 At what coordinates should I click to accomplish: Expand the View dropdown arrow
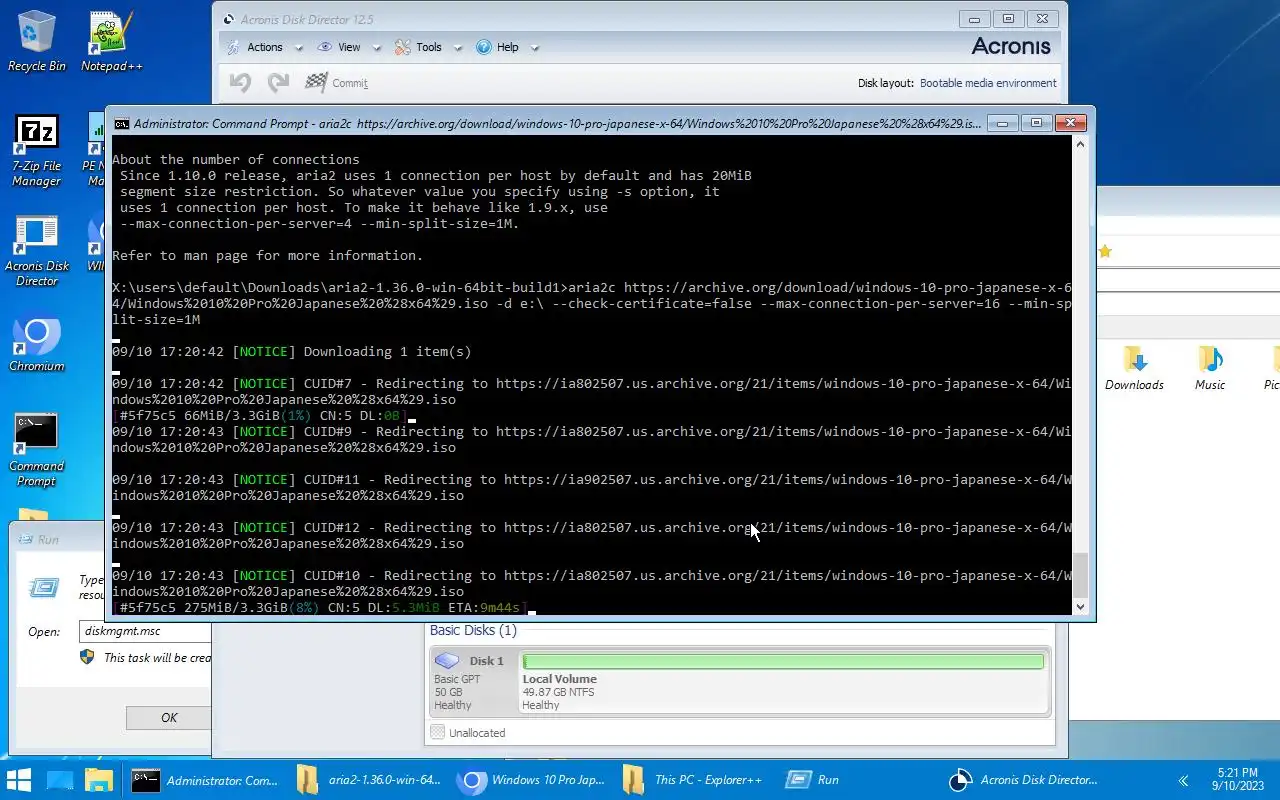[377, 48]
